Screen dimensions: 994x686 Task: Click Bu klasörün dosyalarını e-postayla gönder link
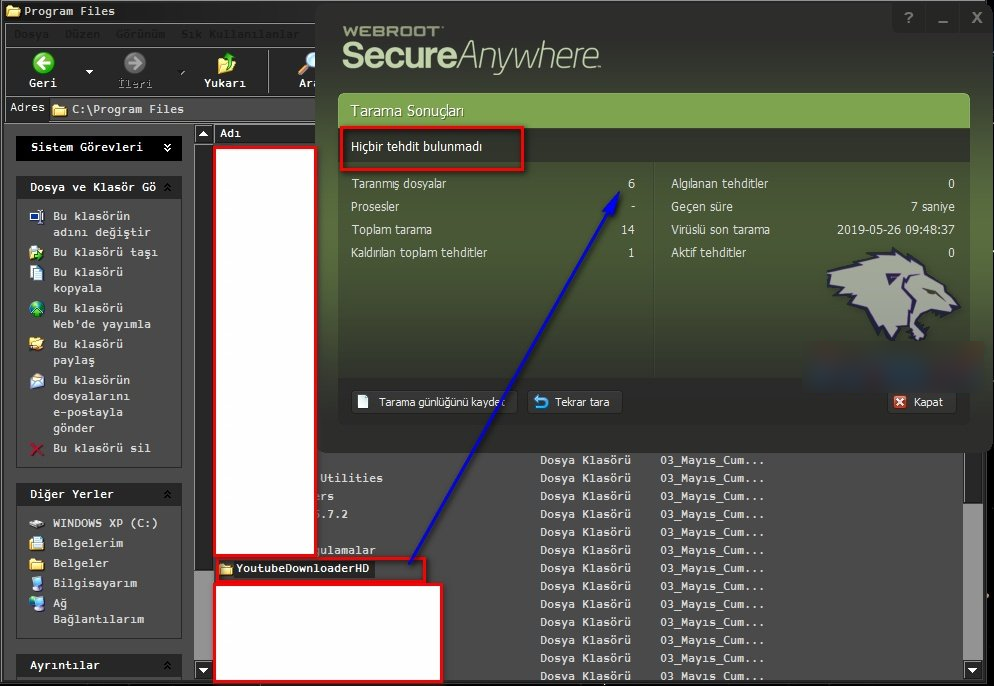[x=91, y=404]
